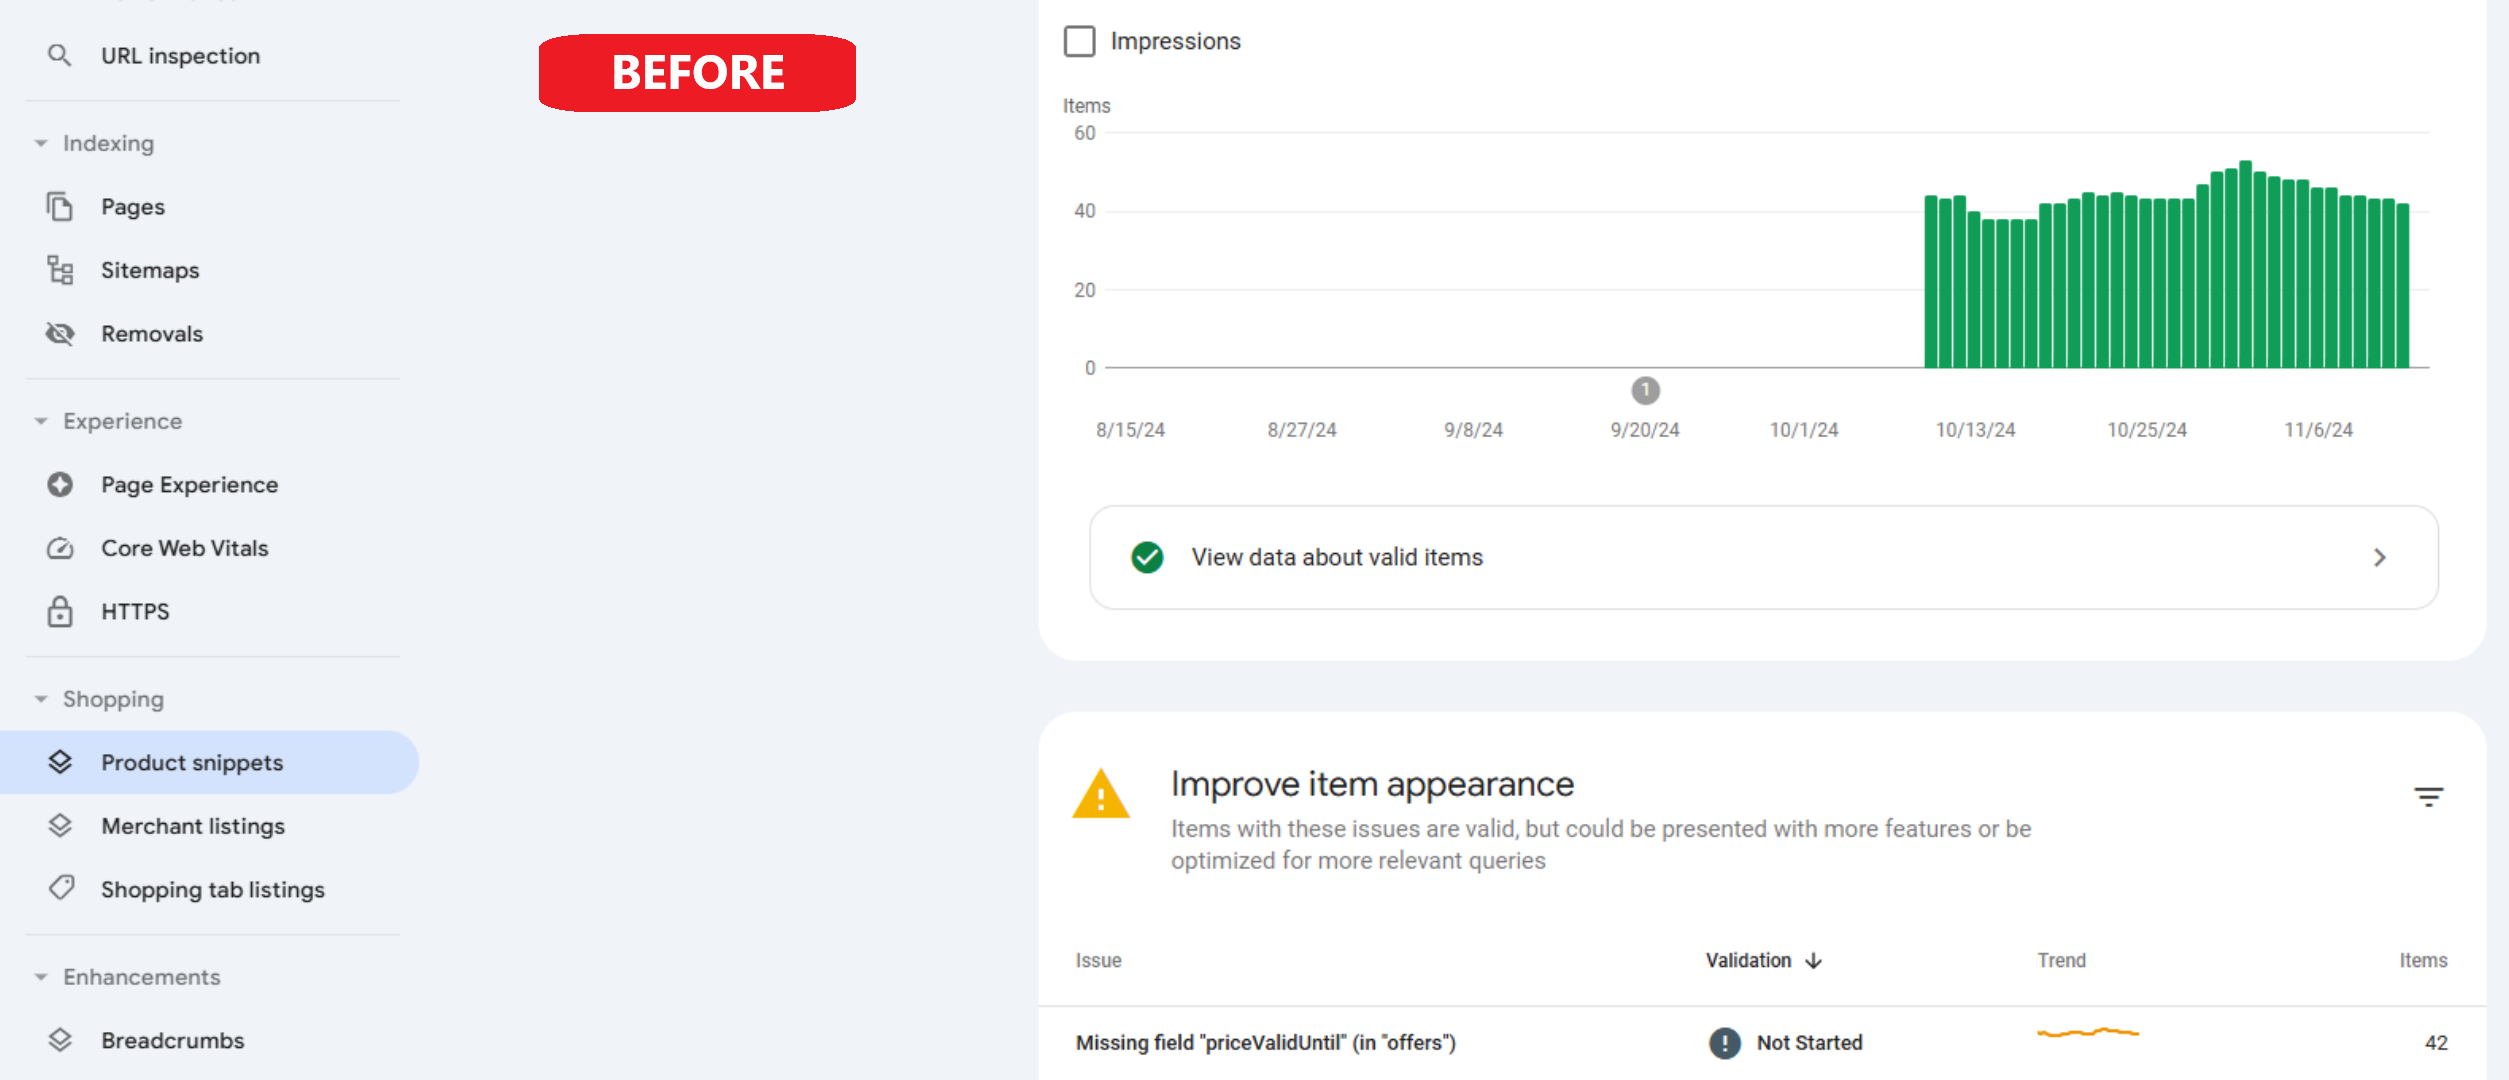Click the URL inspection magnifier icon
The image size is (2509, 1080).
click(60, 56)
